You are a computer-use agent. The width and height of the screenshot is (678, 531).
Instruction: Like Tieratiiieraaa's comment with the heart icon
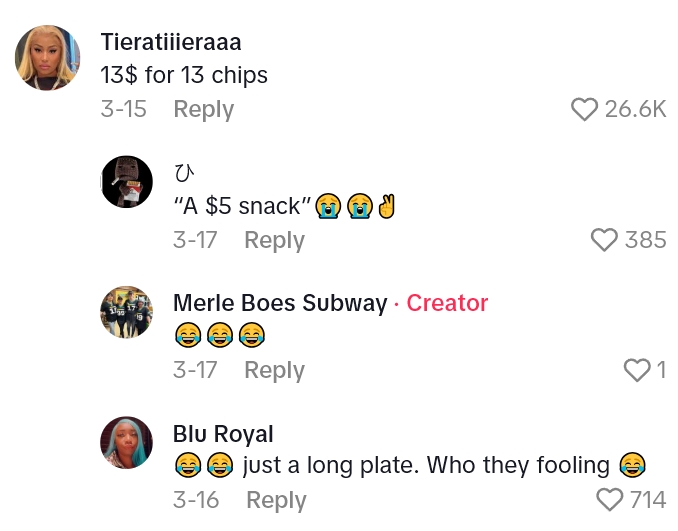tap(584, 110)
